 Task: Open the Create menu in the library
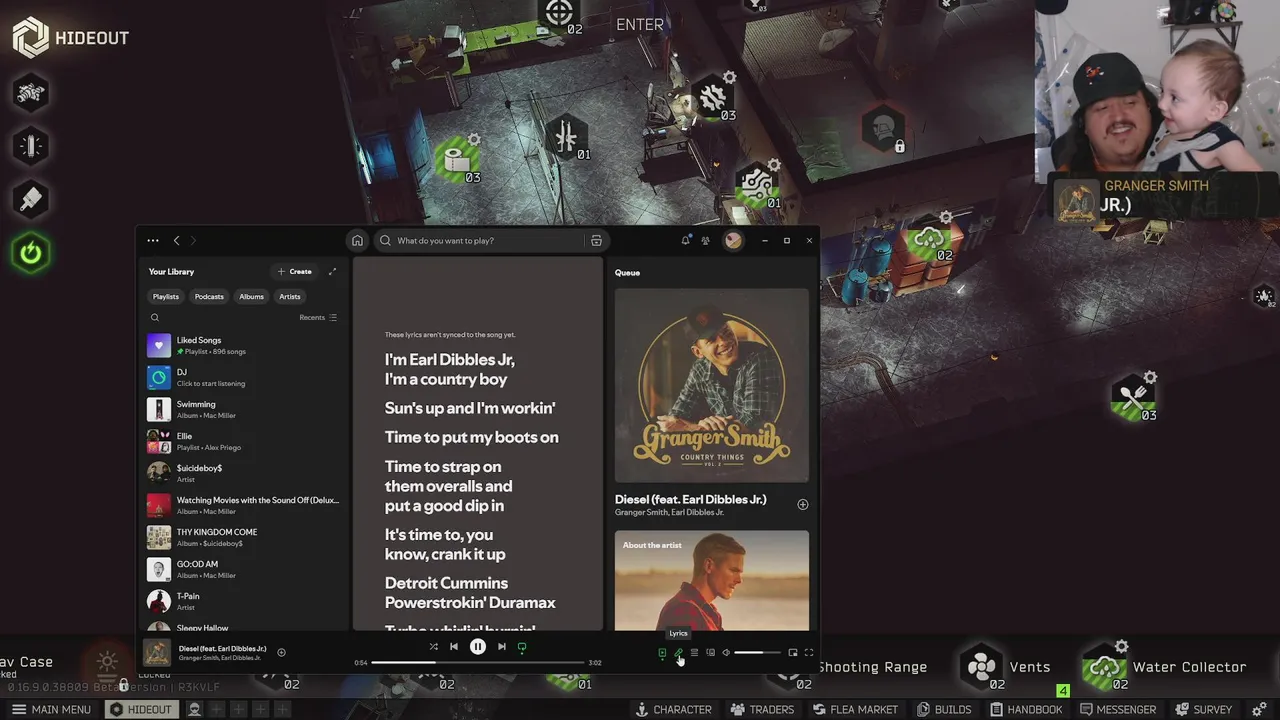[x=295, y=271]
